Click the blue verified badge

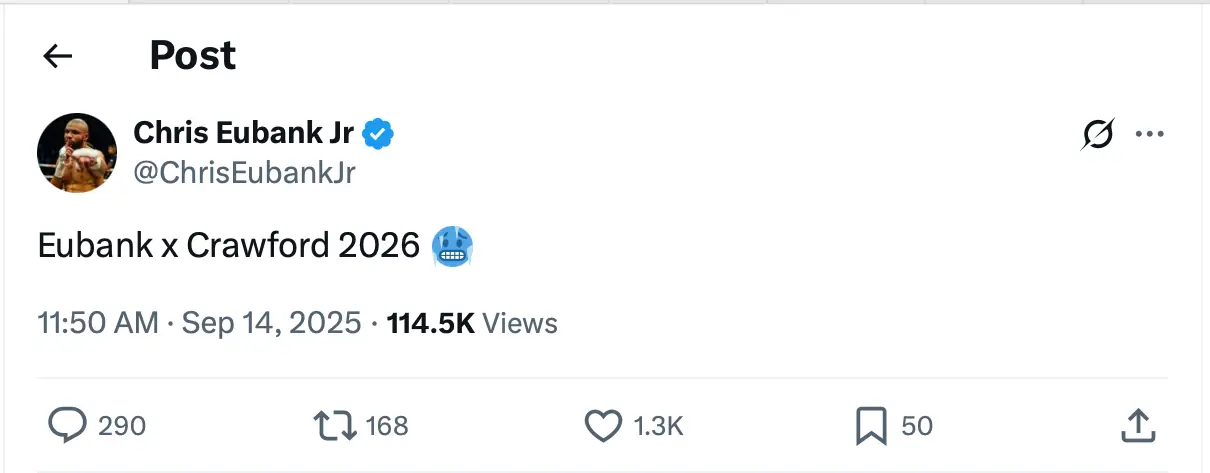point(377,133)
